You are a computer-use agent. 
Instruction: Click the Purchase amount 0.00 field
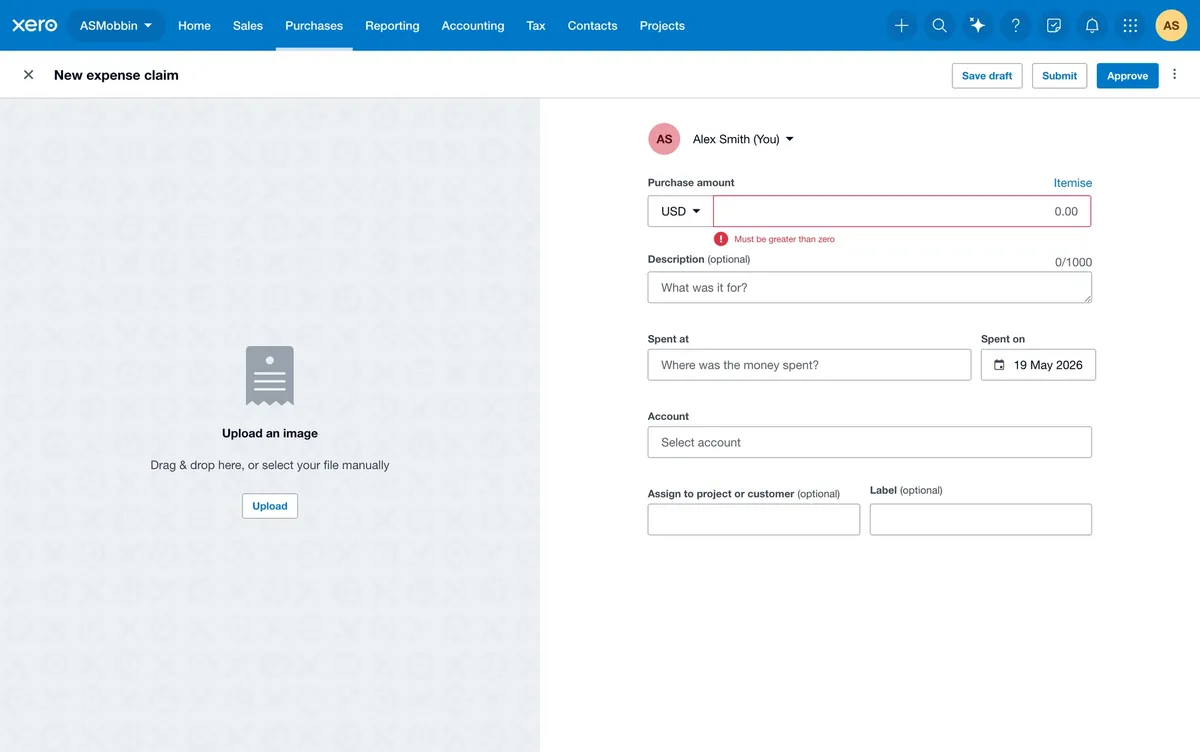[x=902, y=211]
